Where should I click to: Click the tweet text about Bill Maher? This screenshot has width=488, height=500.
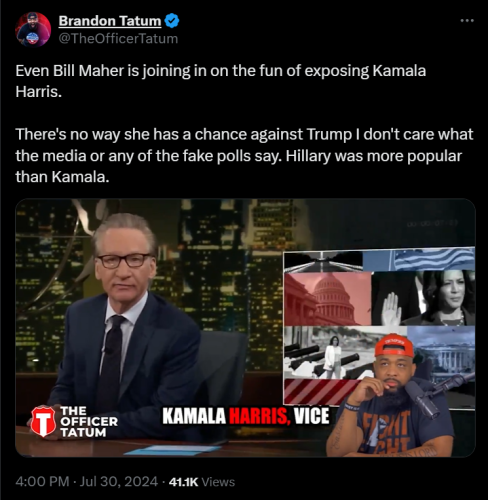(220, 81)
